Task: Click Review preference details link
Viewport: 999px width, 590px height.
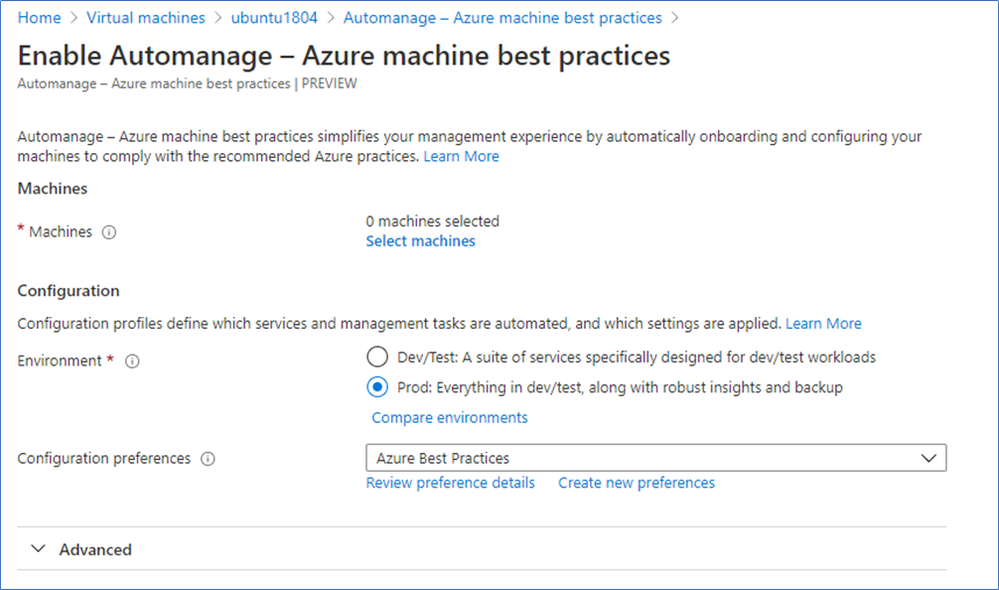Action: (x=450, y=483)
